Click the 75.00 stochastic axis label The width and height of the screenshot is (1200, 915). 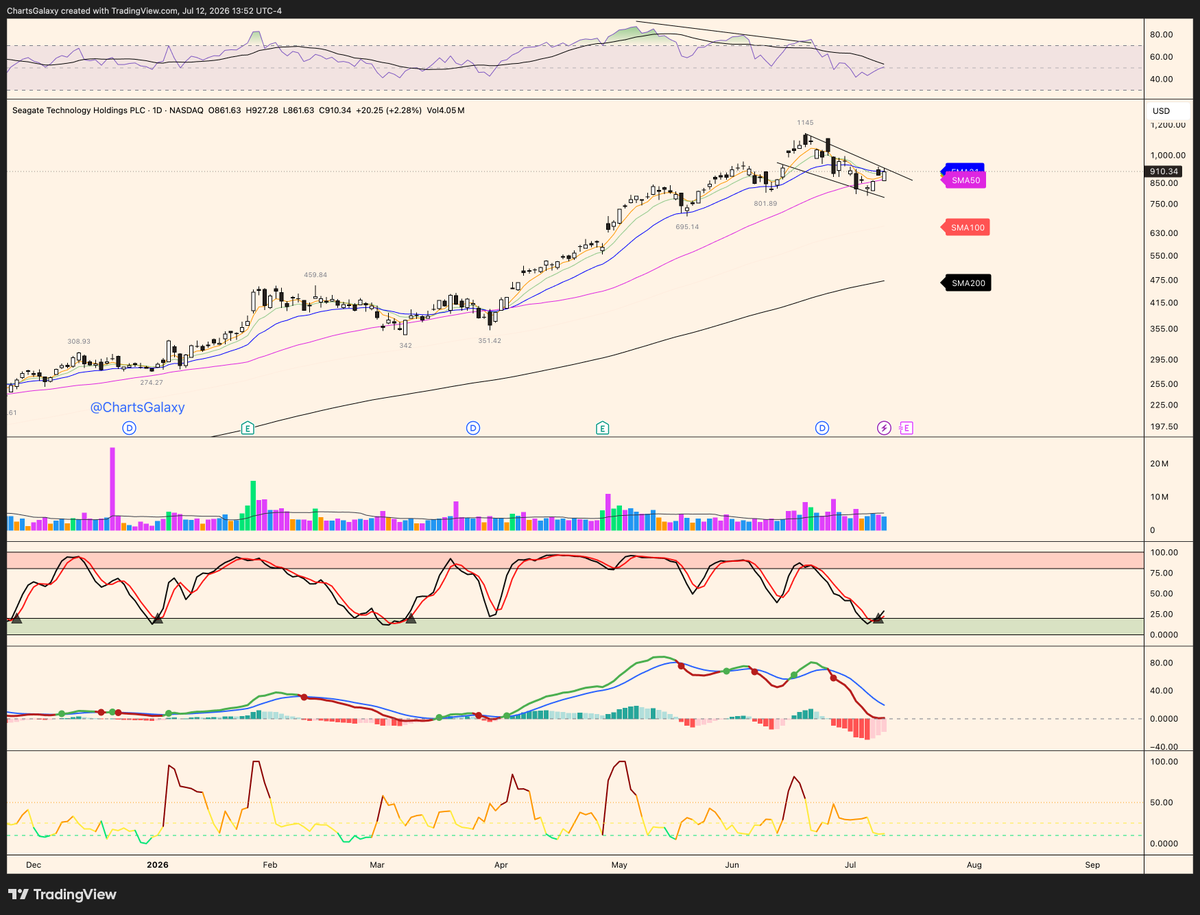1164,574
